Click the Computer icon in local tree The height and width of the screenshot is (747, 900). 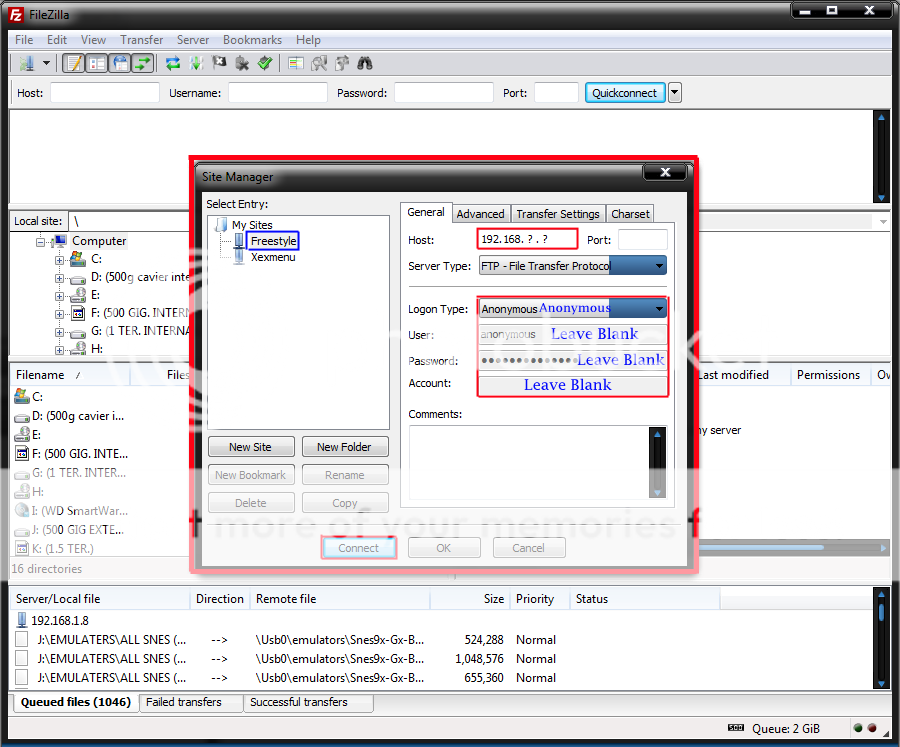(61, 241)
